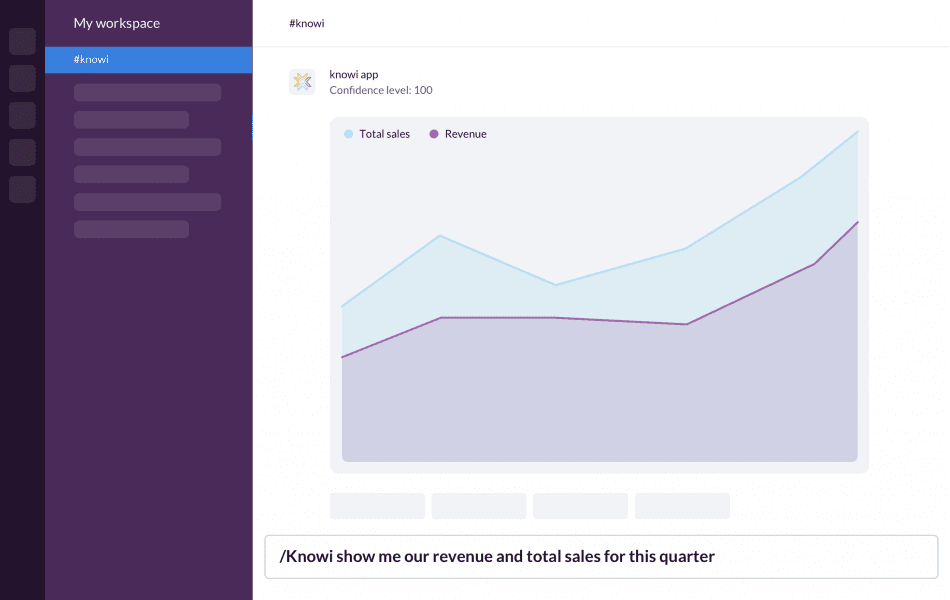
Task: Select the top app icon in the left rail
Action: click(22, 41)
